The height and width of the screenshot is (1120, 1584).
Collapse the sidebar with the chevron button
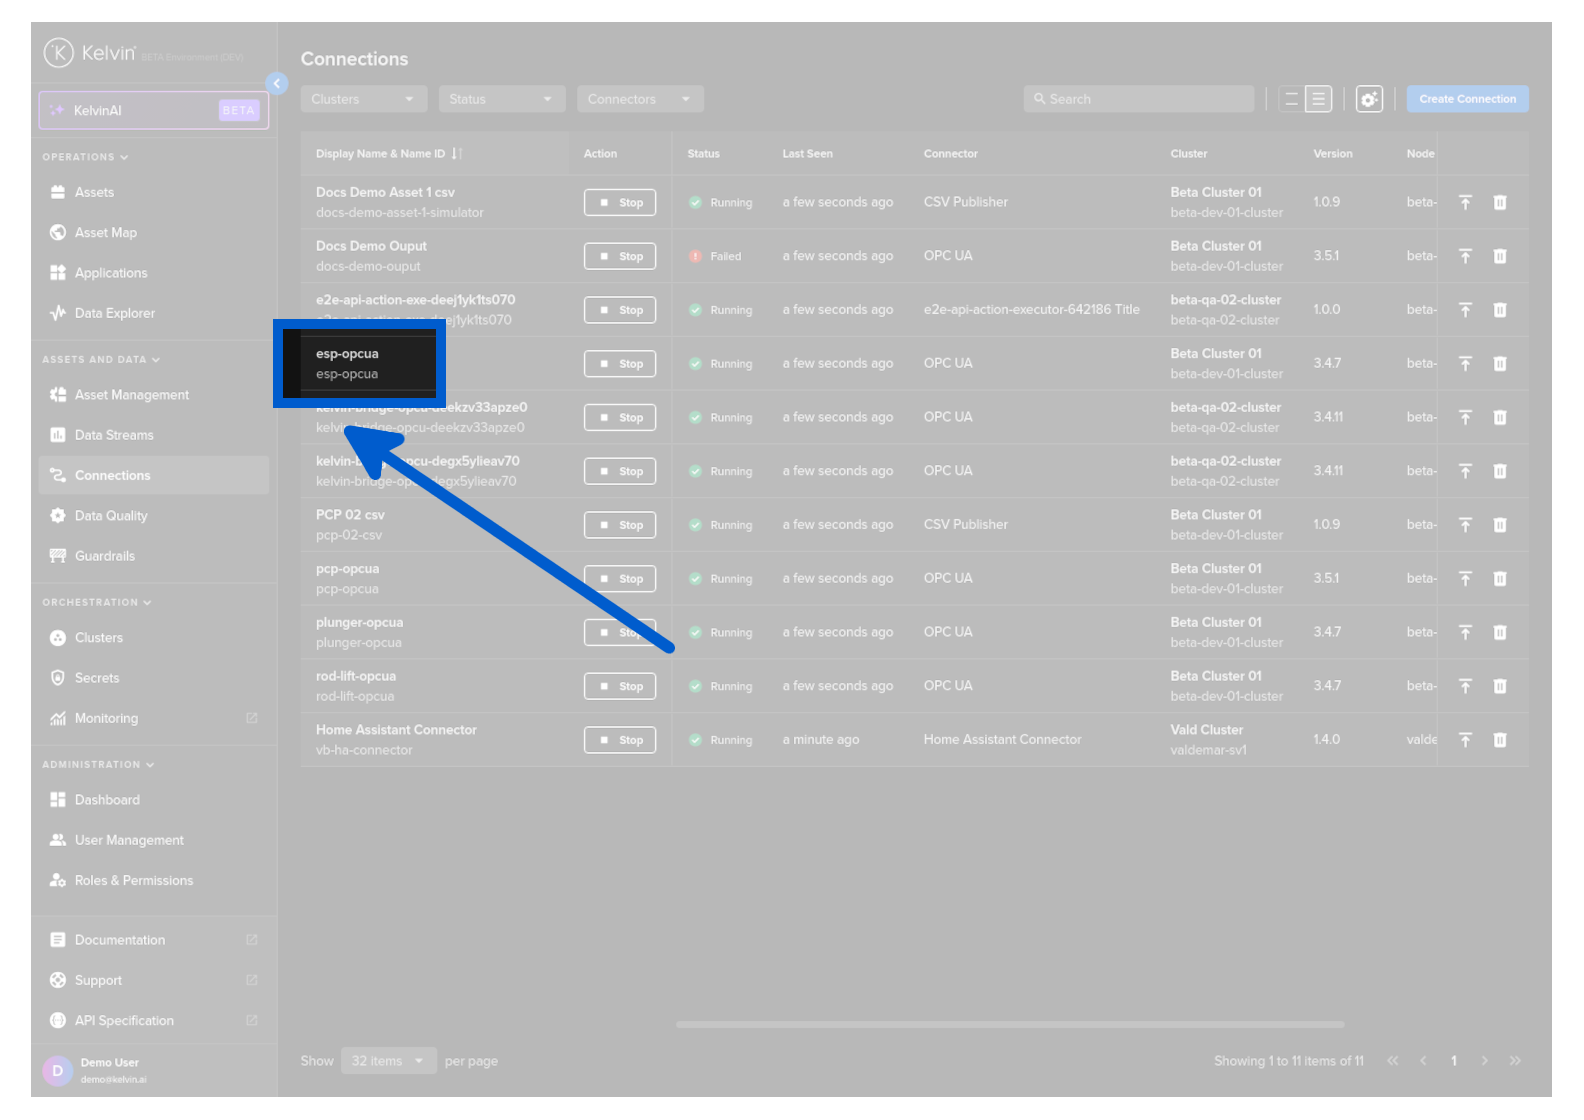277,84
